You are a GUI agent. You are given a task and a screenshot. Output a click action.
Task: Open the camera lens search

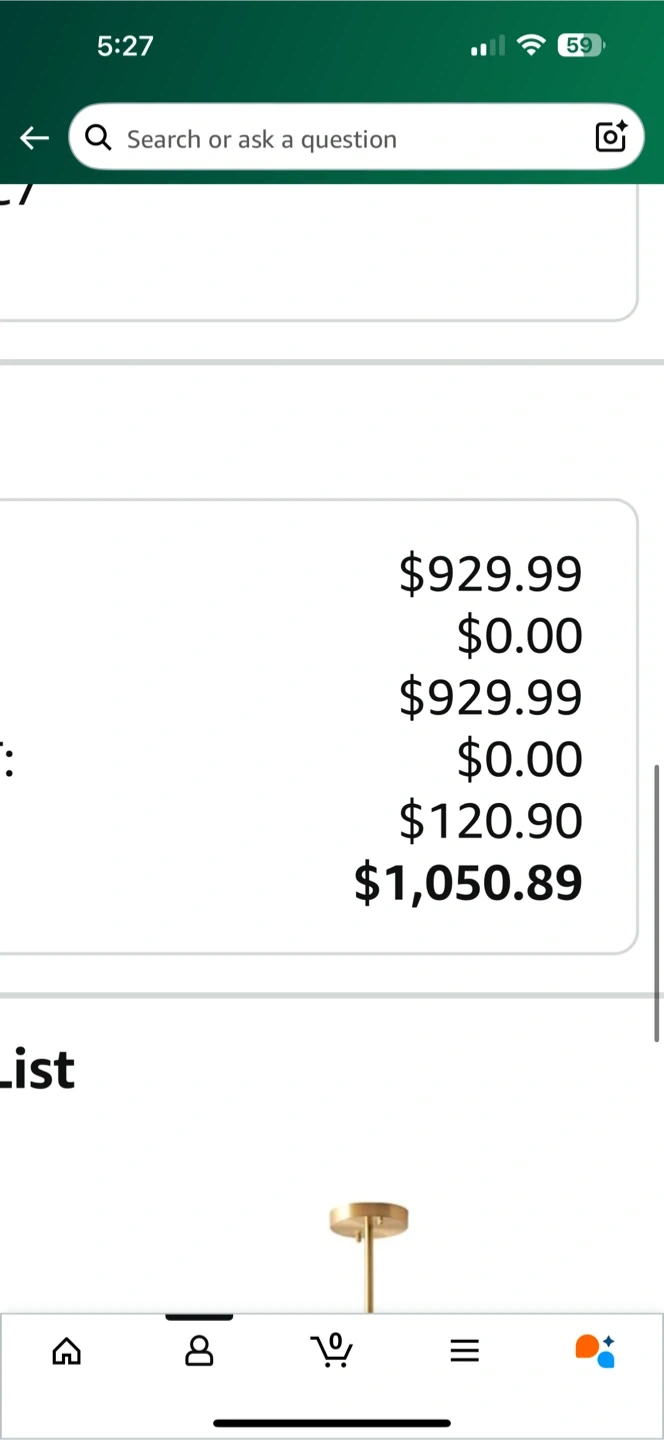610,137
